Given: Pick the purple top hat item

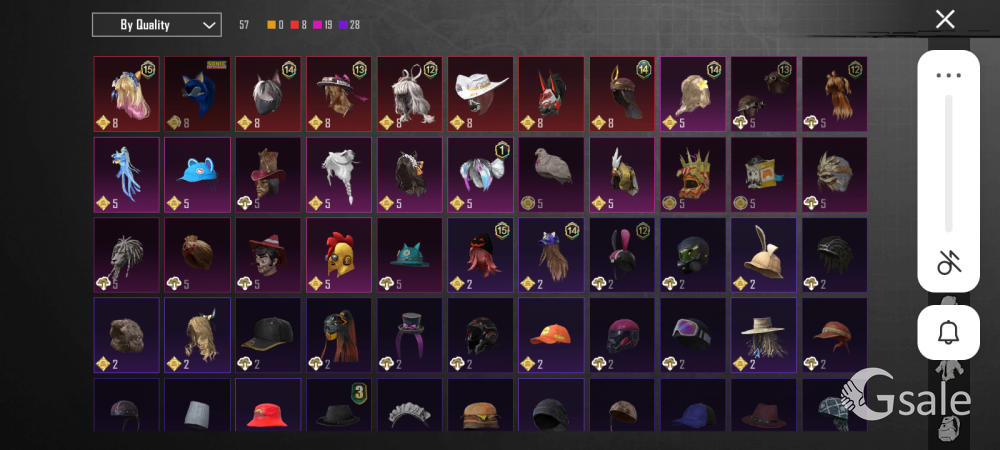Looking at the screenshot, I should [409, 335].
